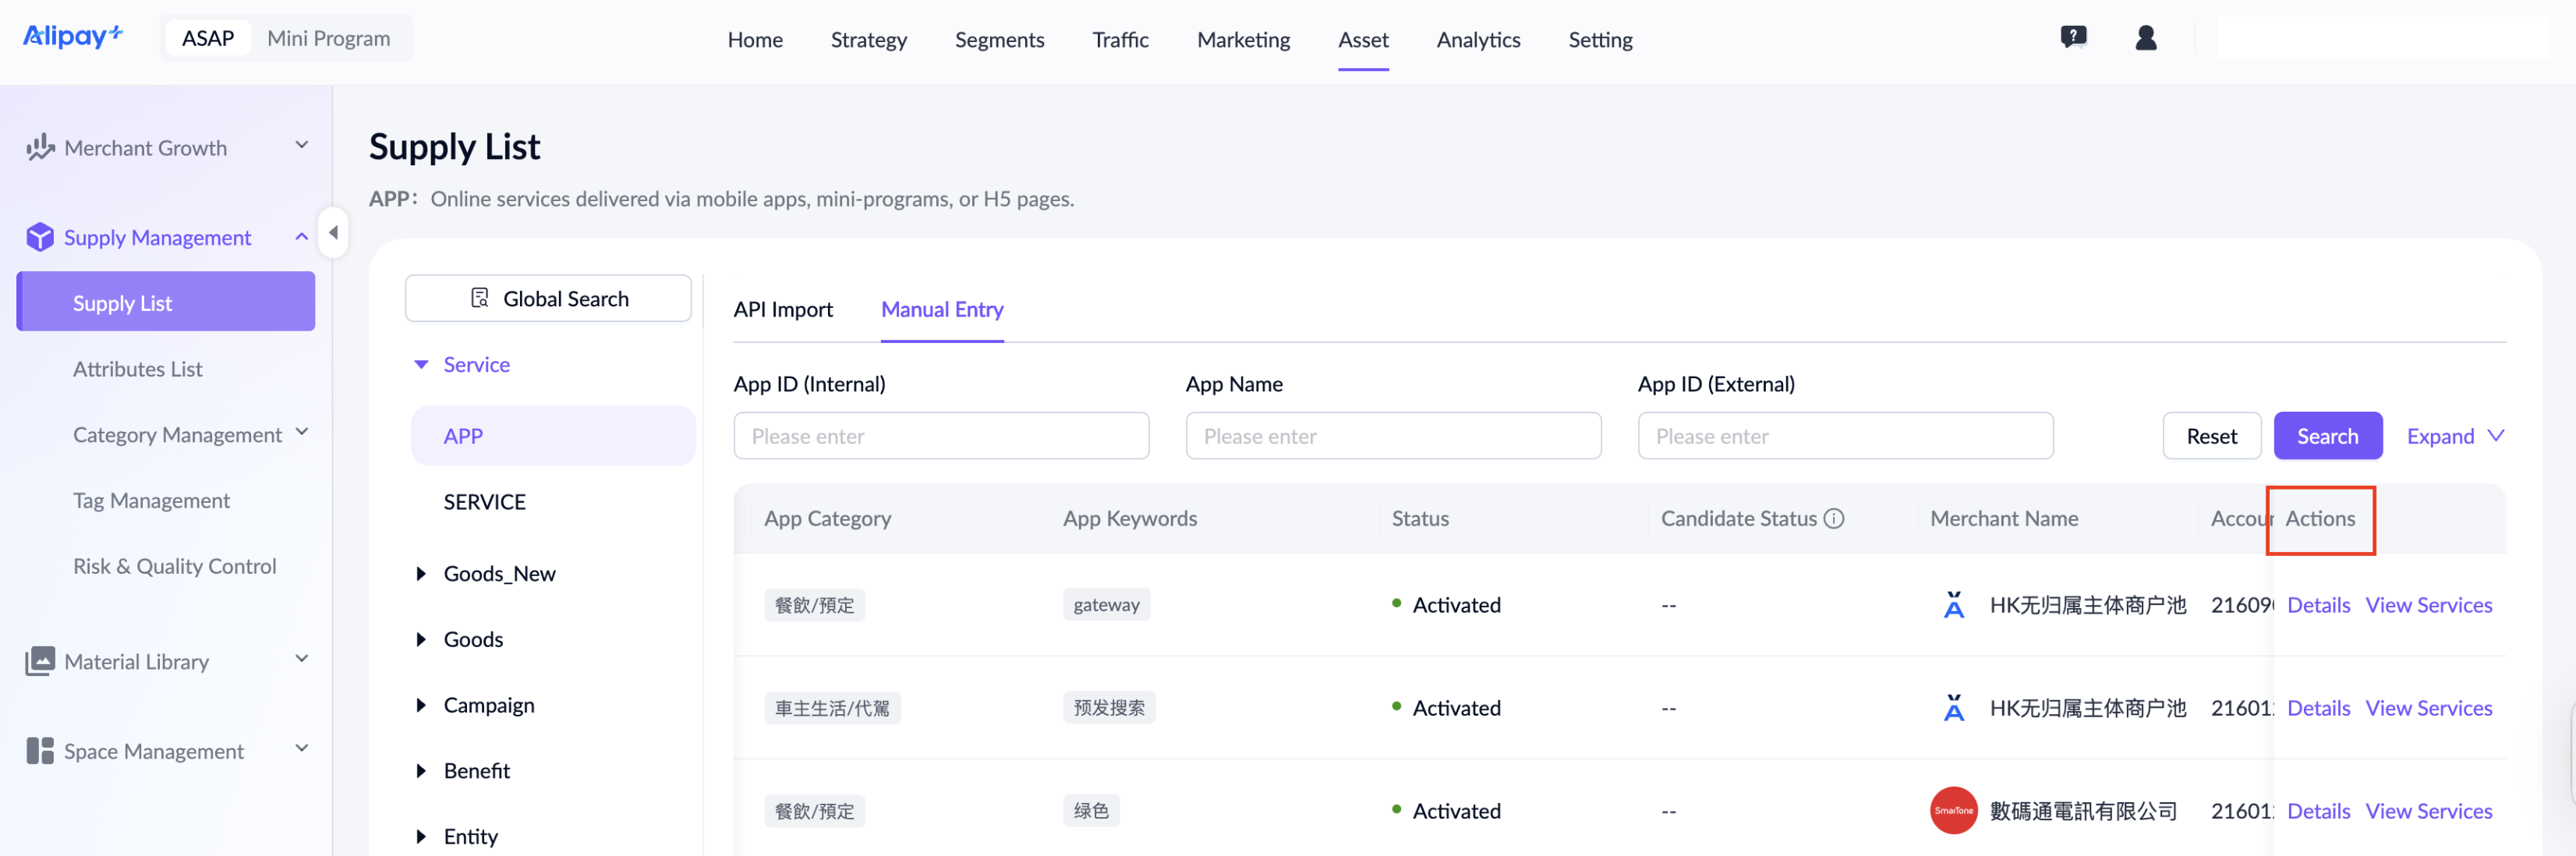Open the help feedback icon

(2073, 38)
